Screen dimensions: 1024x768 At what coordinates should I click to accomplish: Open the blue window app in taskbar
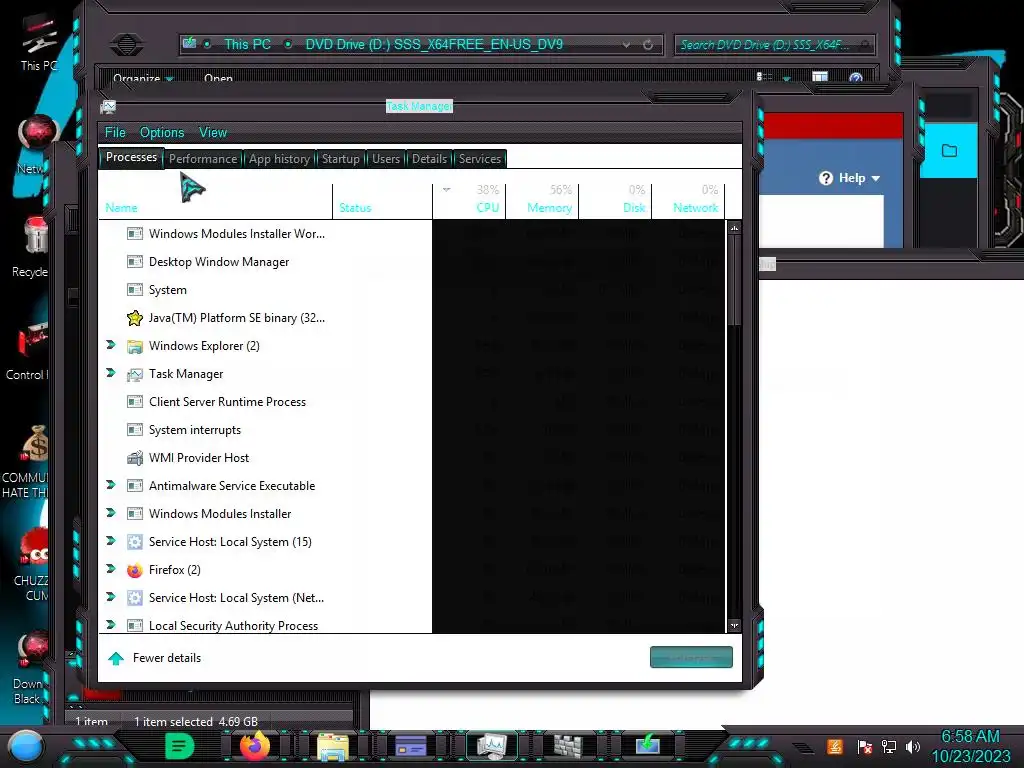click(411, 746)
